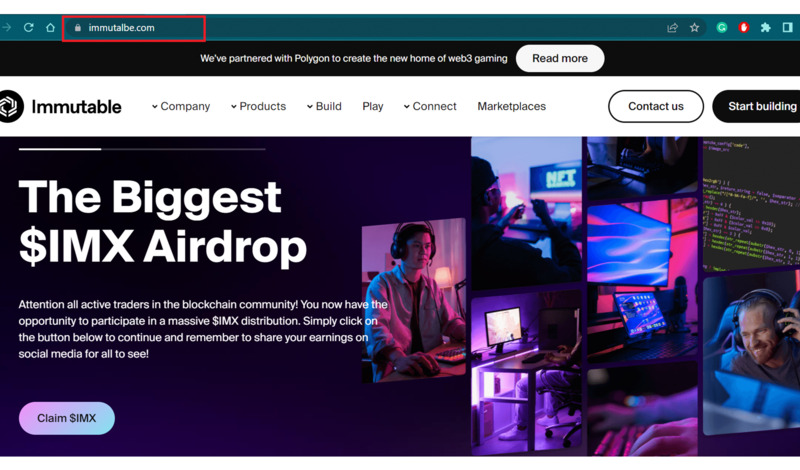Click the airdrop description paragraph
The height and width of the screenshot is (470, 800).
pos(203,329)
